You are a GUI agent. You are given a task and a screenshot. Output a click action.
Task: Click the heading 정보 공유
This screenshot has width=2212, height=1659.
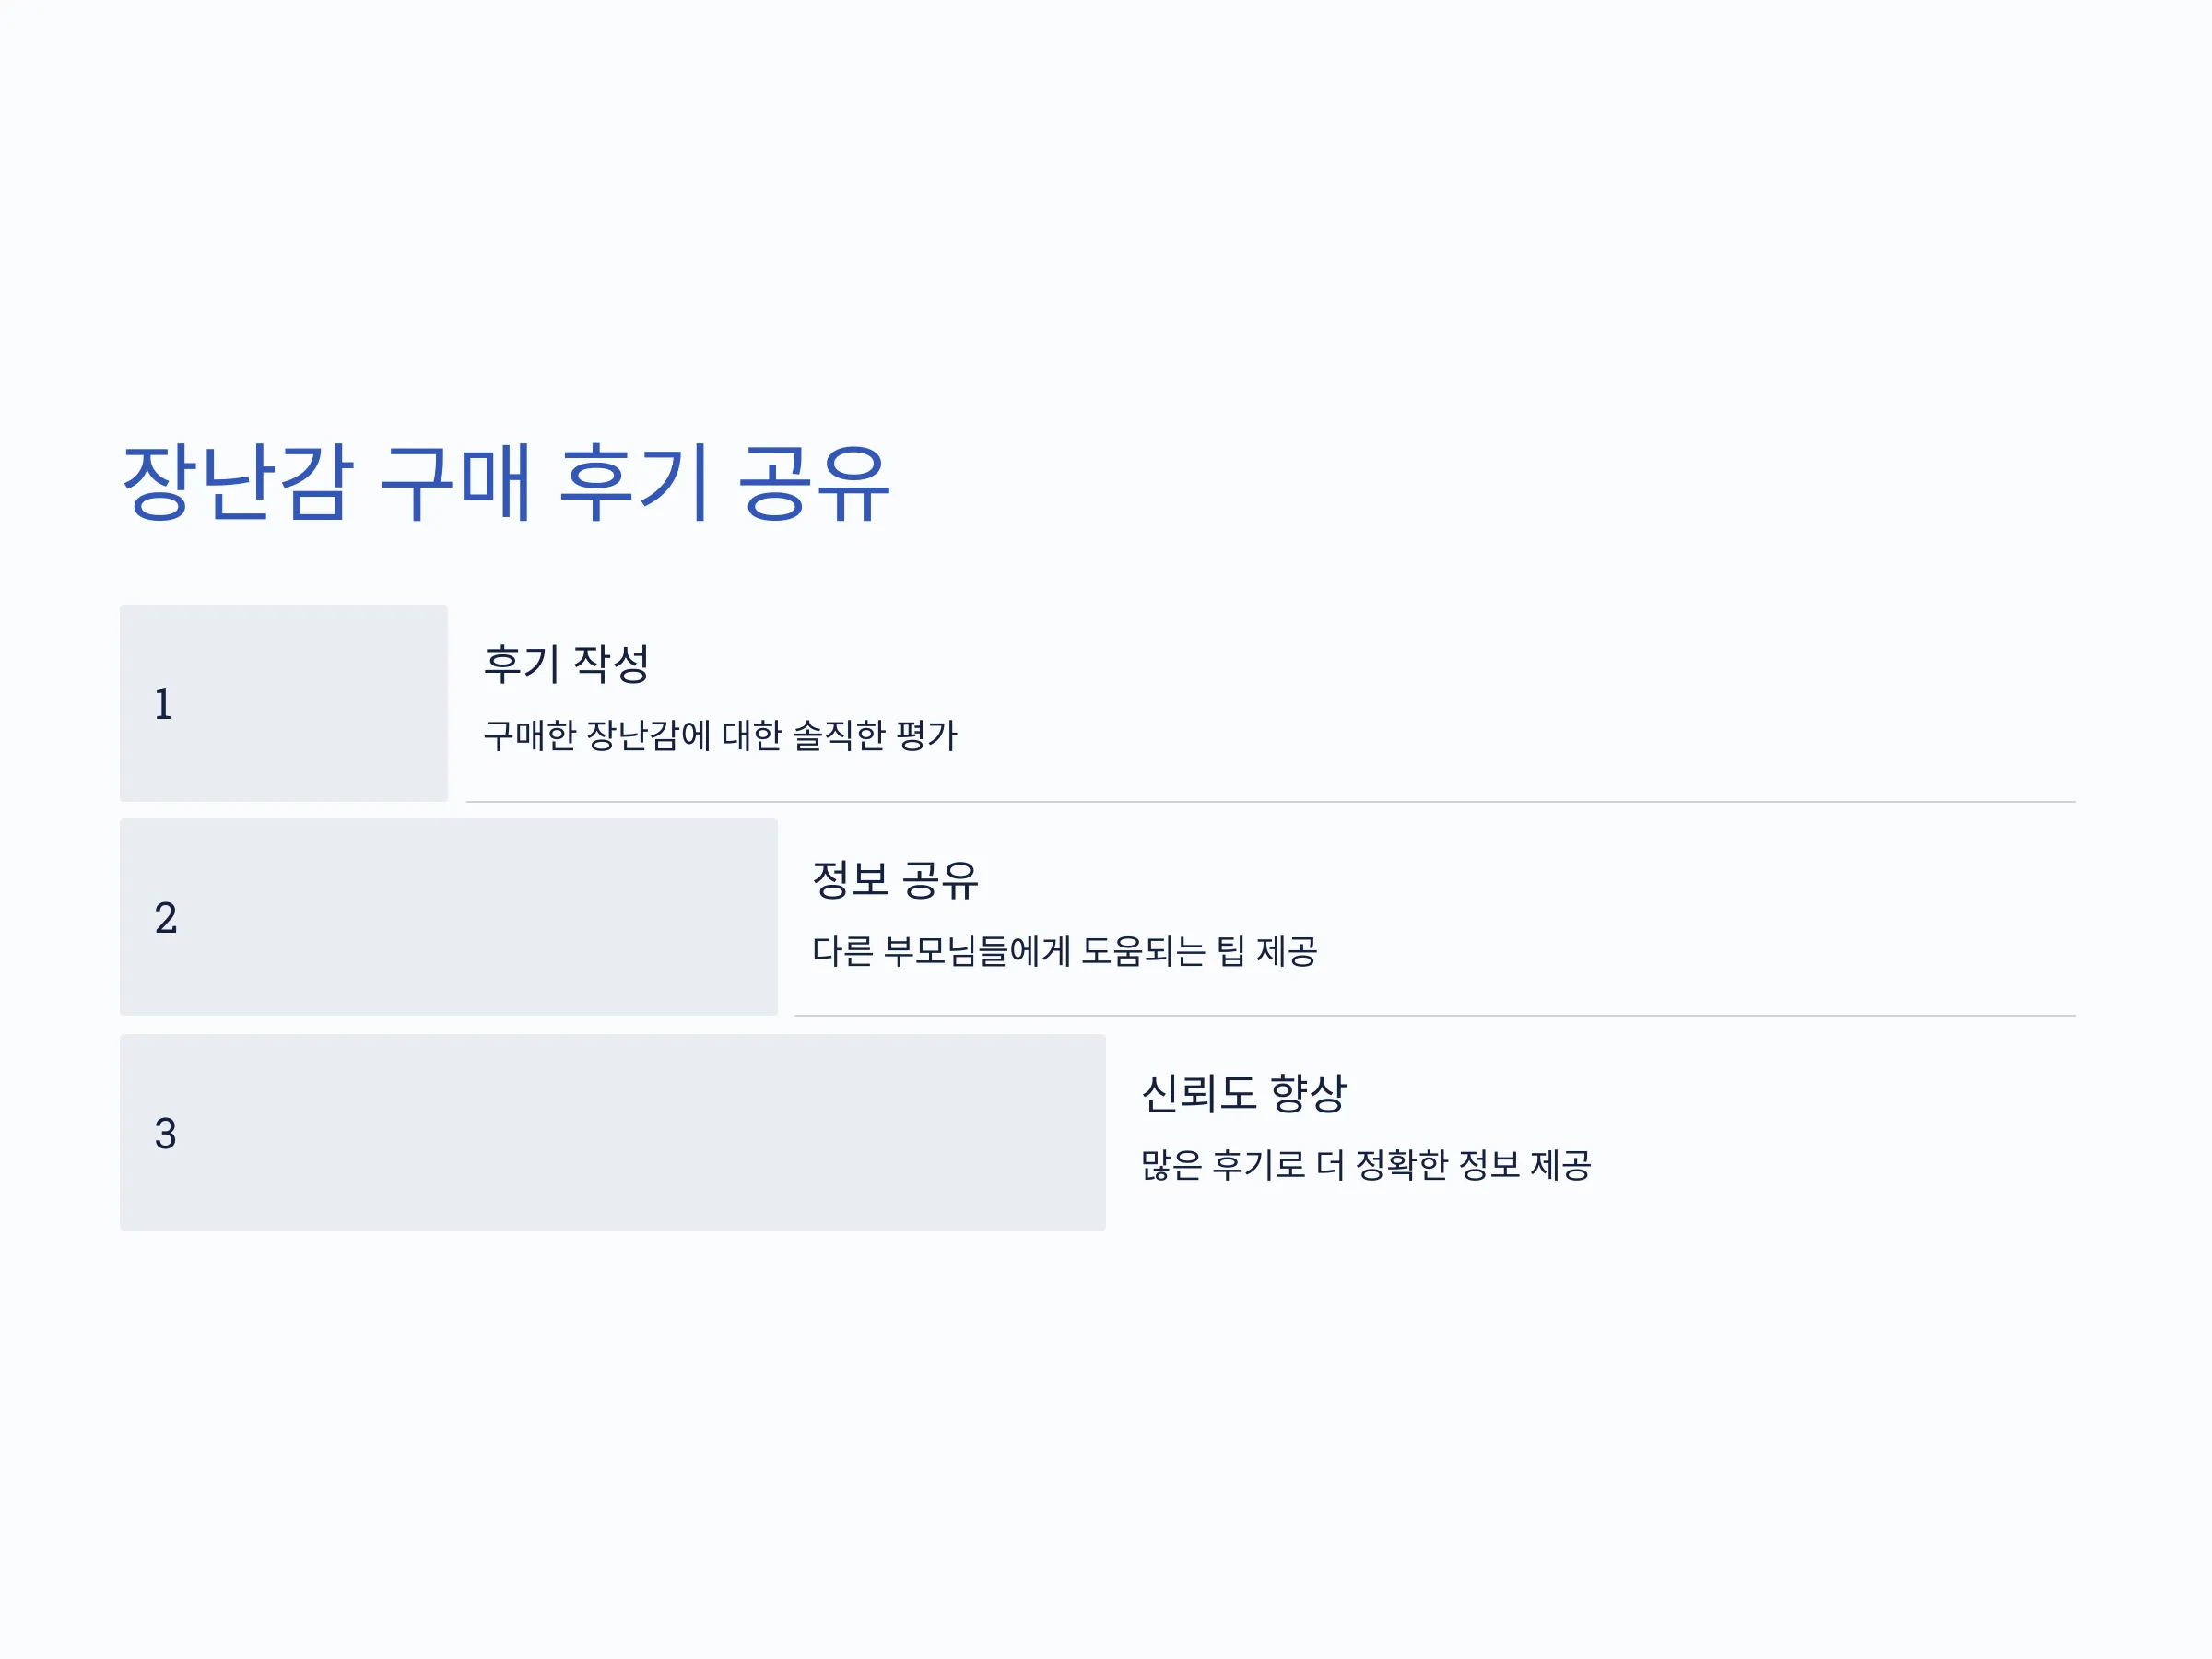[895, 880]
